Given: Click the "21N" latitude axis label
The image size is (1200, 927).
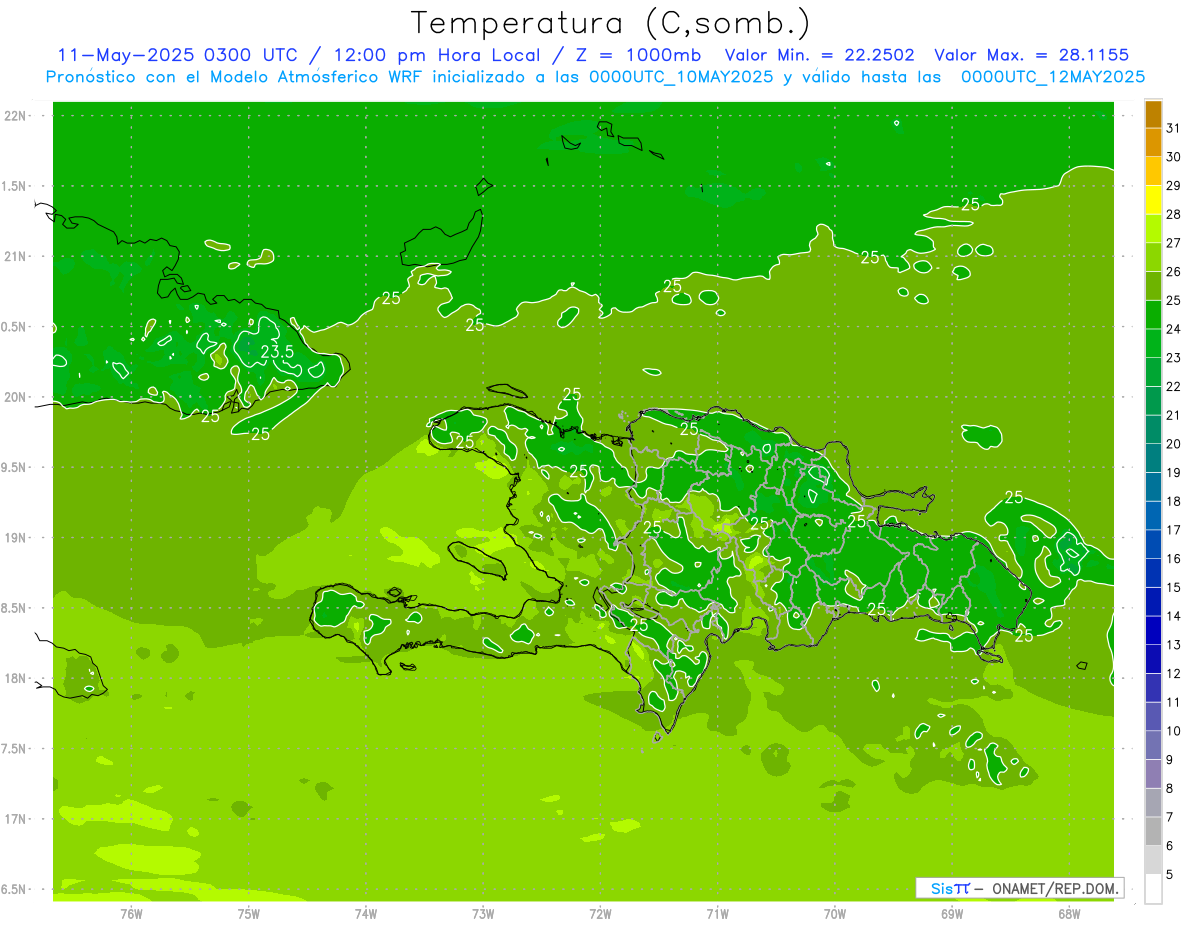Looking at the screenshot, I should tap(16, 256).
